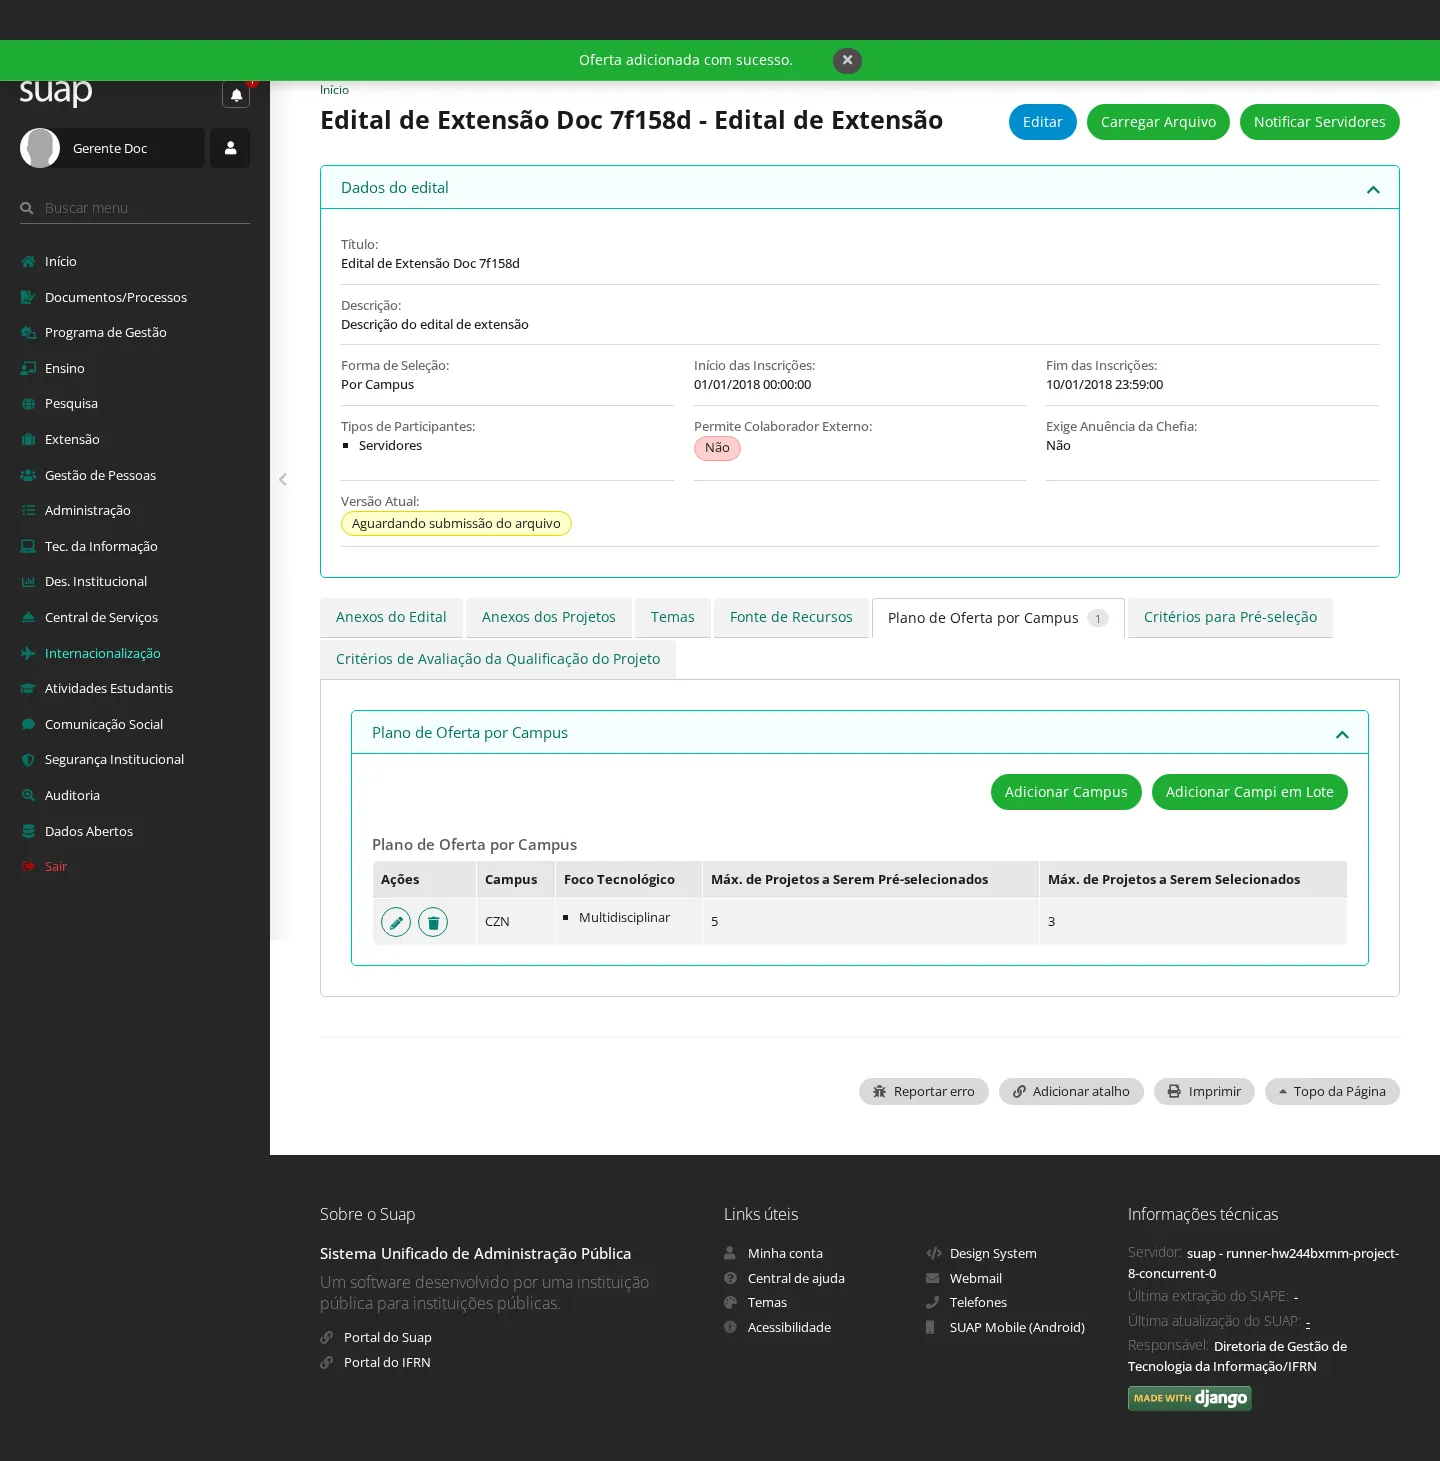Open the Início home menu icon
The width and height of the screenshot is (1440, 1461).
point(28,262)
